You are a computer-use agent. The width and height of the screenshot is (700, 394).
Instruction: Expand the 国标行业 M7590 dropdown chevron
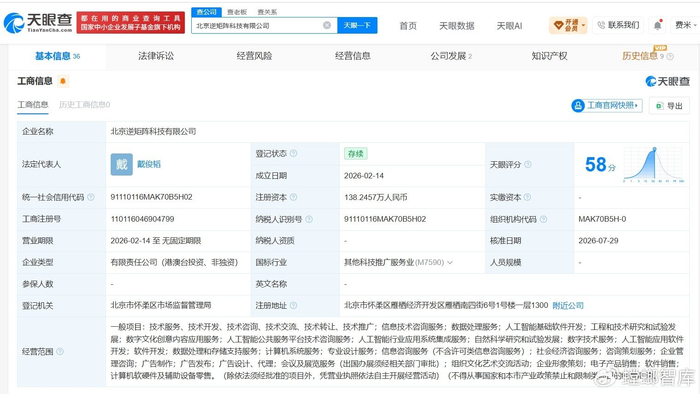pos(450,262)
